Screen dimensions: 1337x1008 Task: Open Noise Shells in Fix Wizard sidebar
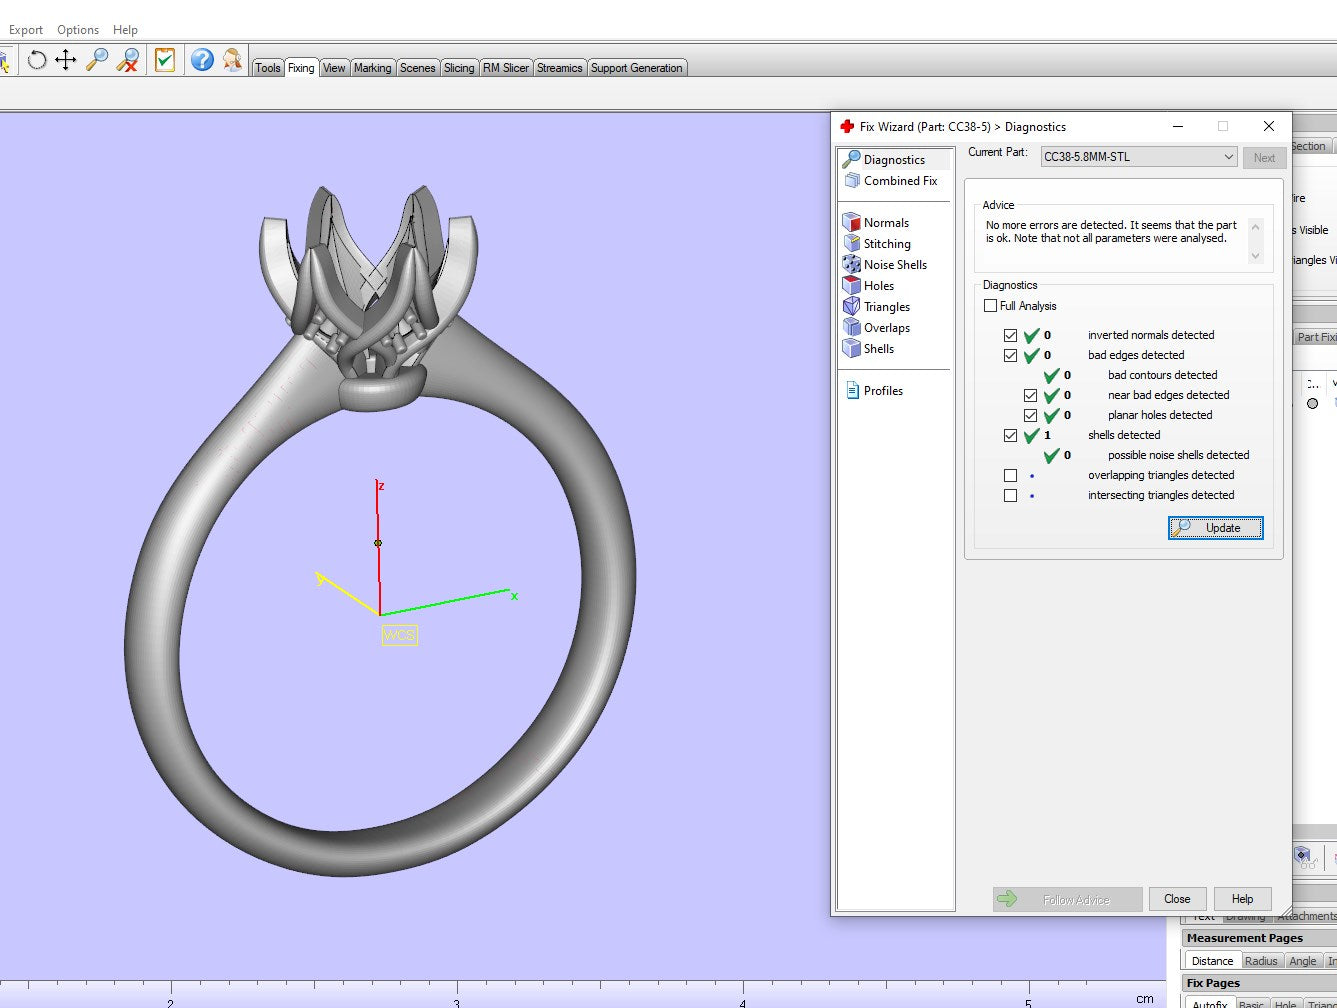coord(895,265)
